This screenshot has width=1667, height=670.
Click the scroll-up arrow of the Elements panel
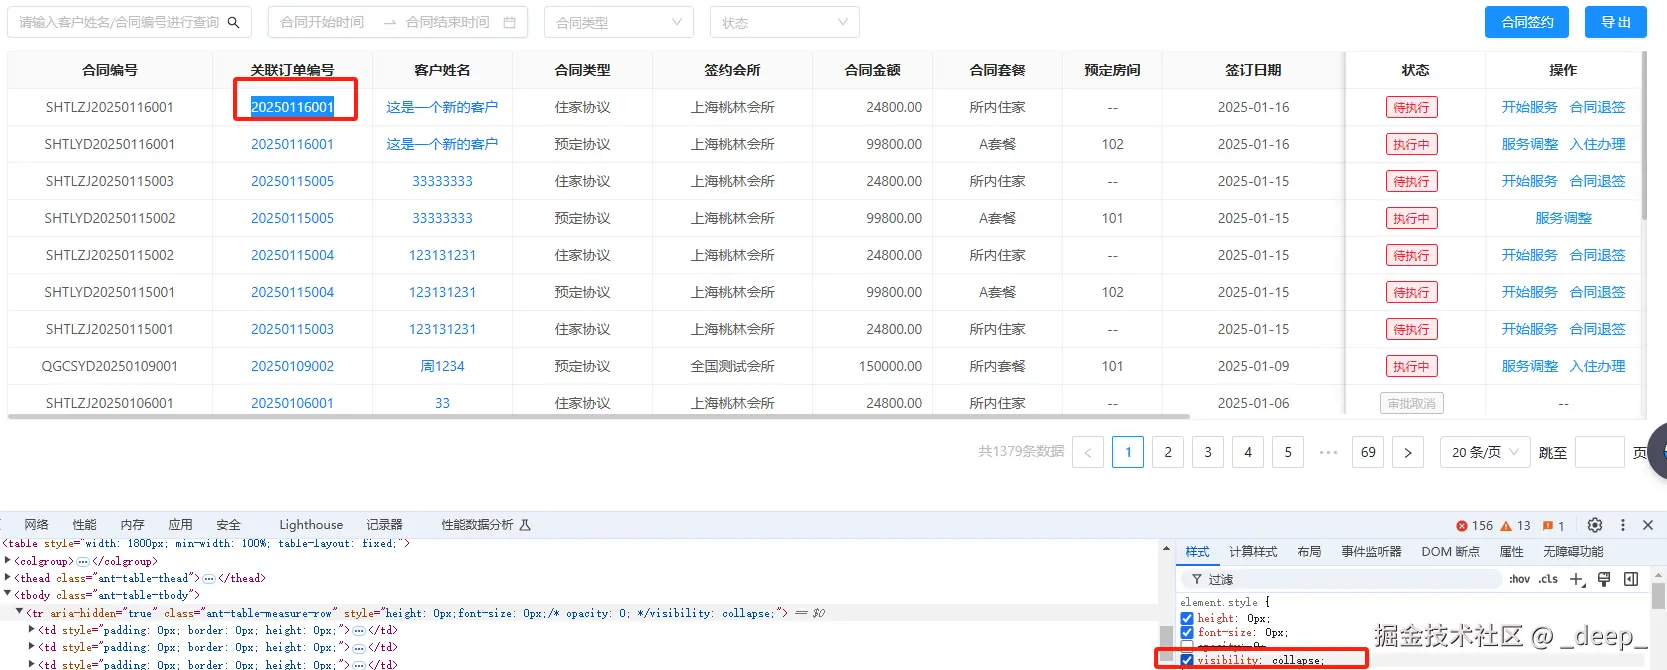[x=1166, y=549]
